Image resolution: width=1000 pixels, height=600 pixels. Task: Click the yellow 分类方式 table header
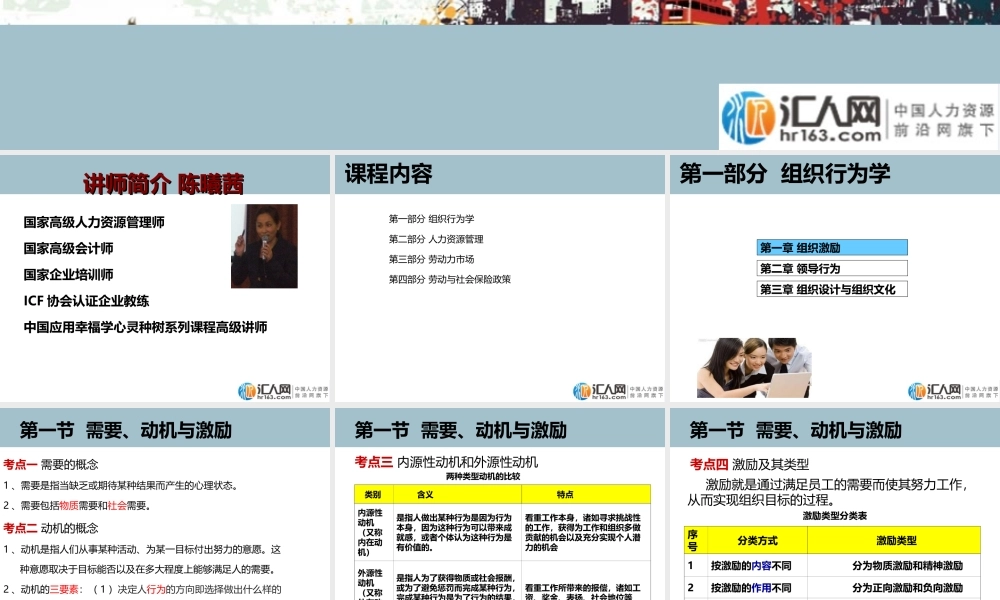click(x=757, y=540)
